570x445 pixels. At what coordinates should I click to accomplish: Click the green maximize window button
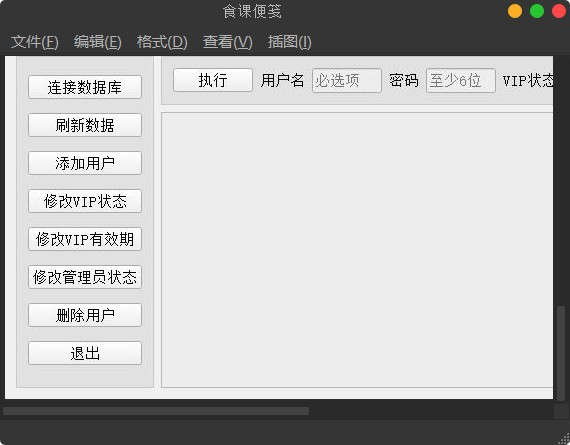tap(537, 11)
